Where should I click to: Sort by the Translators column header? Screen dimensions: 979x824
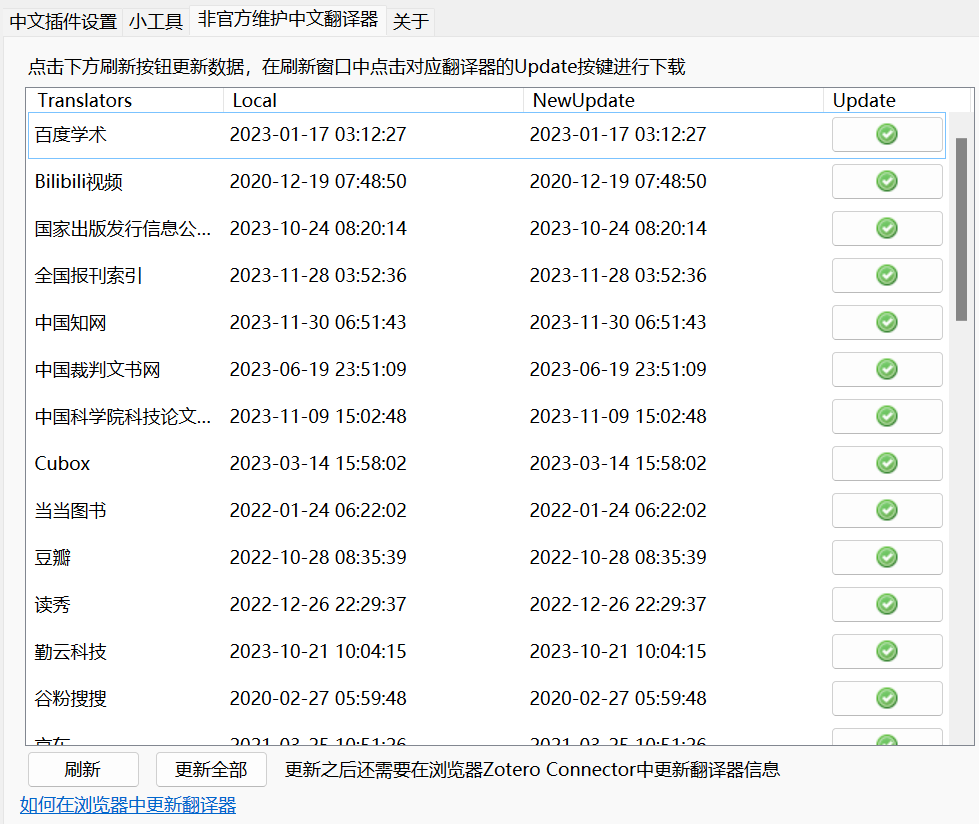tap(125, 101)
